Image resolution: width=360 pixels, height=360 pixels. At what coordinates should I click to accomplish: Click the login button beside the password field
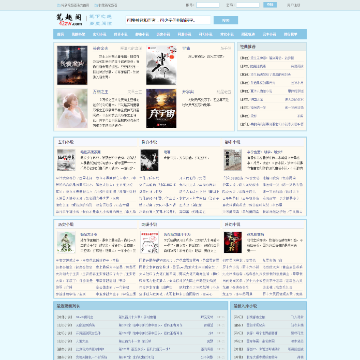[270, 5]
